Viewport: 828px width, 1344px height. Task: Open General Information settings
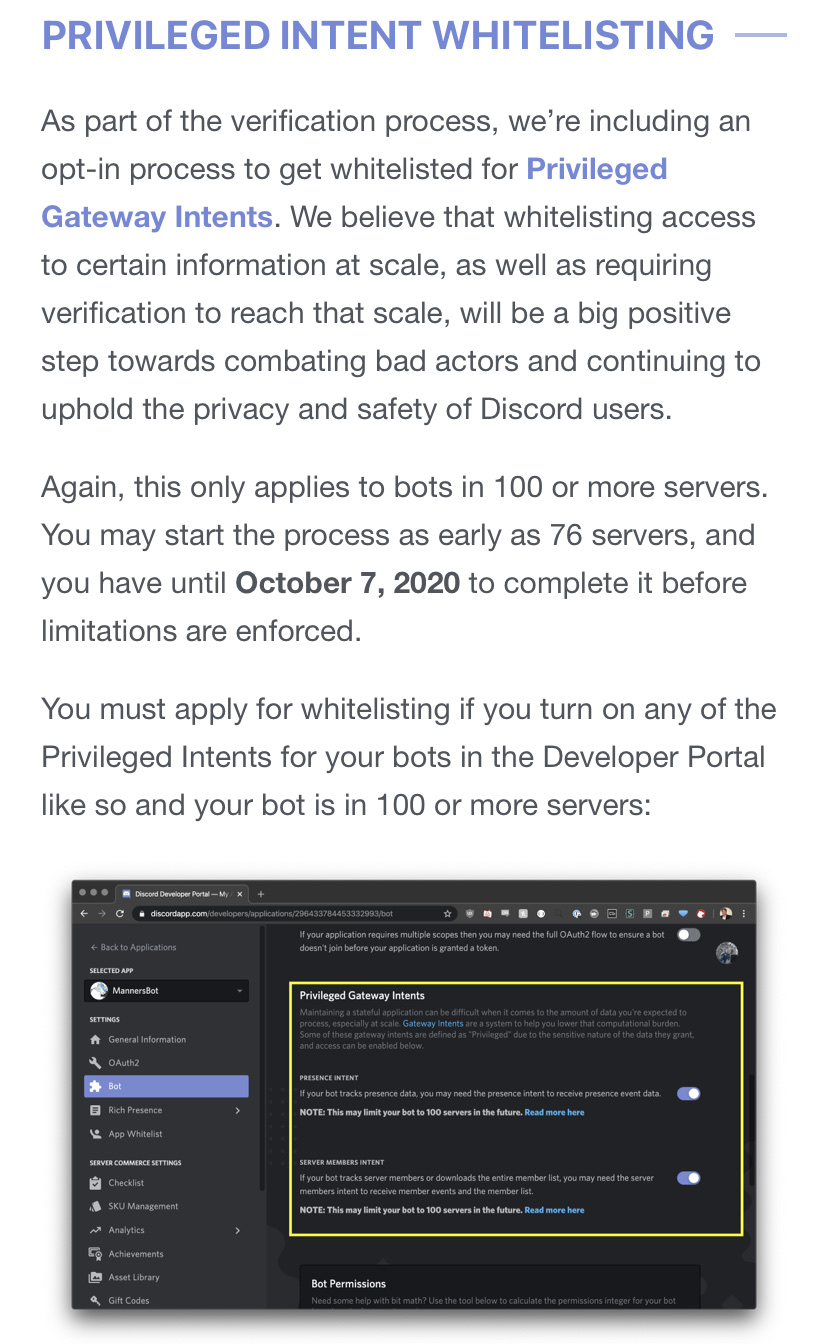[148, 1040]
